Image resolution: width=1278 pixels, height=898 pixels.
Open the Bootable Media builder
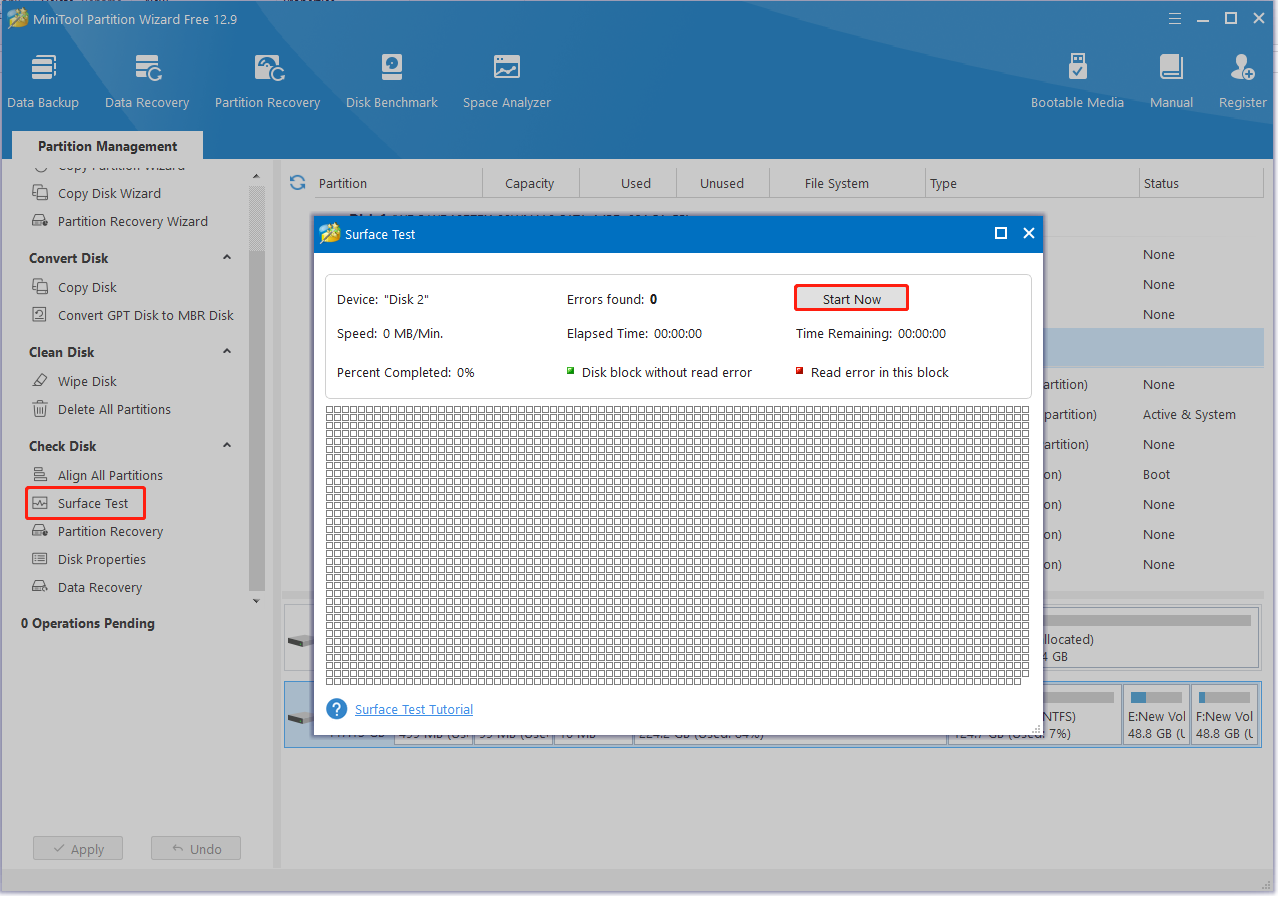[x=1077, y=81]
